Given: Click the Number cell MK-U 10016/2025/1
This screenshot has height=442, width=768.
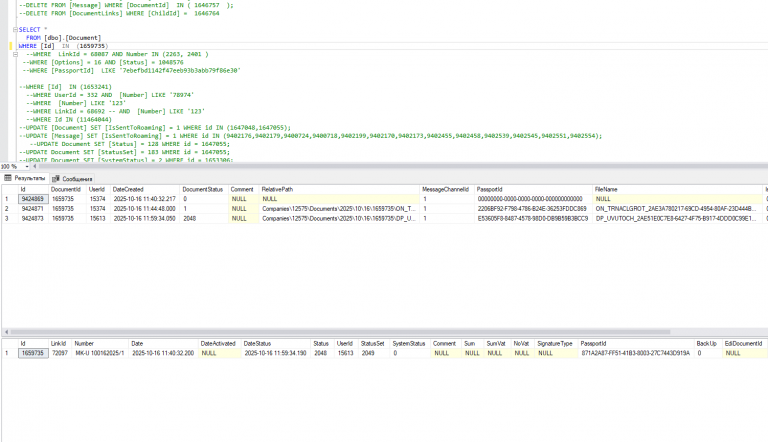Looking at the screenshot, I should click(x=99, y=353).
